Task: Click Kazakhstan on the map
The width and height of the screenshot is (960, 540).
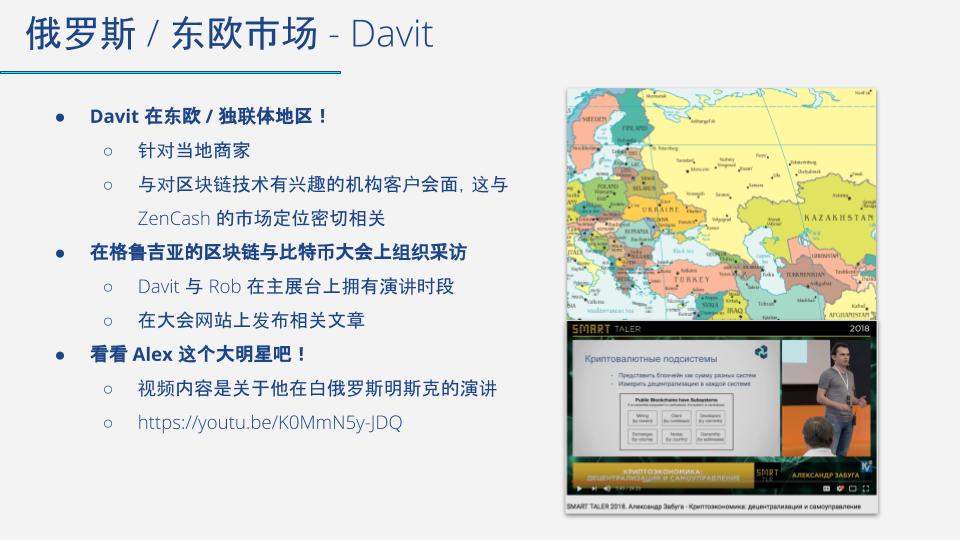Action: [x=838, y=216]
